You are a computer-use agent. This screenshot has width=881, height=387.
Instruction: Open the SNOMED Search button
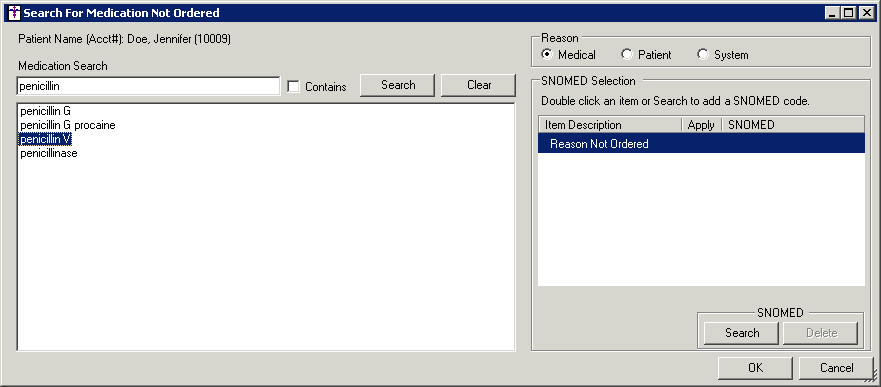click(742, 333)
